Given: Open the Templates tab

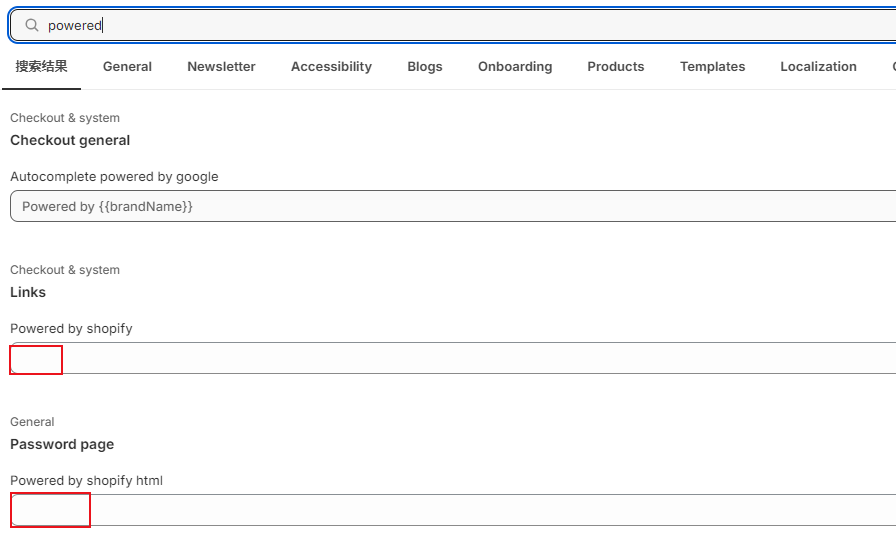Looking at the screenshot, I should [x=712, y=67].
